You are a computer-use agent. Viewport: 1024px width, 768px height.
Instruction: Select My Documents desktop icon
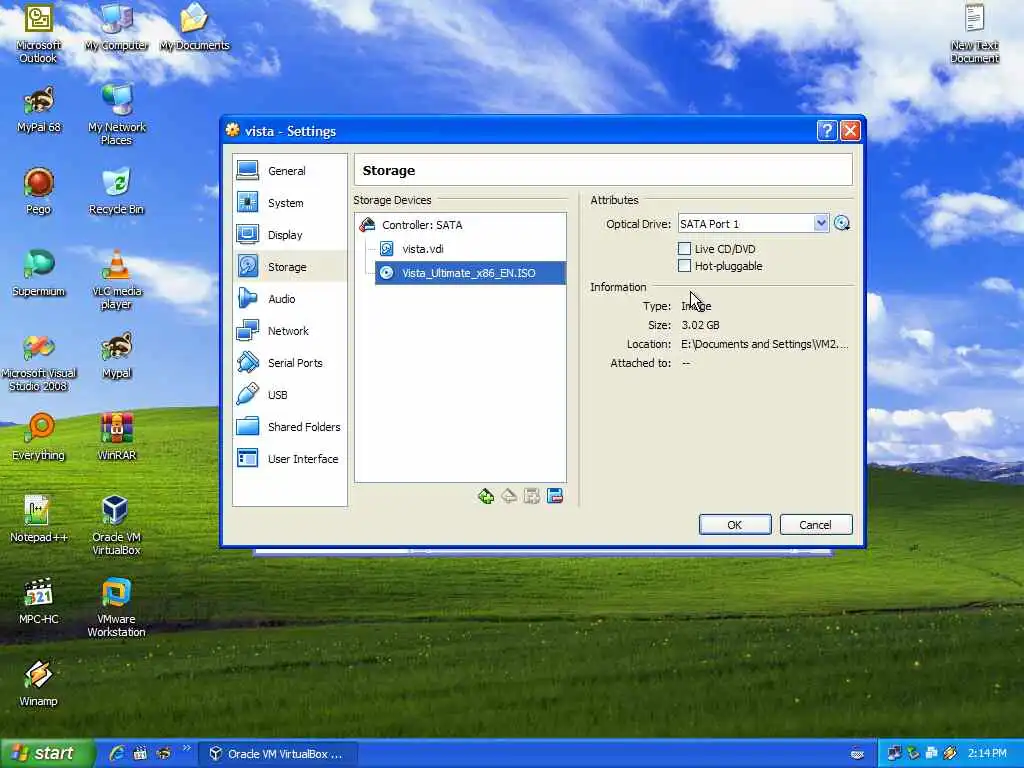coord(195,27)
